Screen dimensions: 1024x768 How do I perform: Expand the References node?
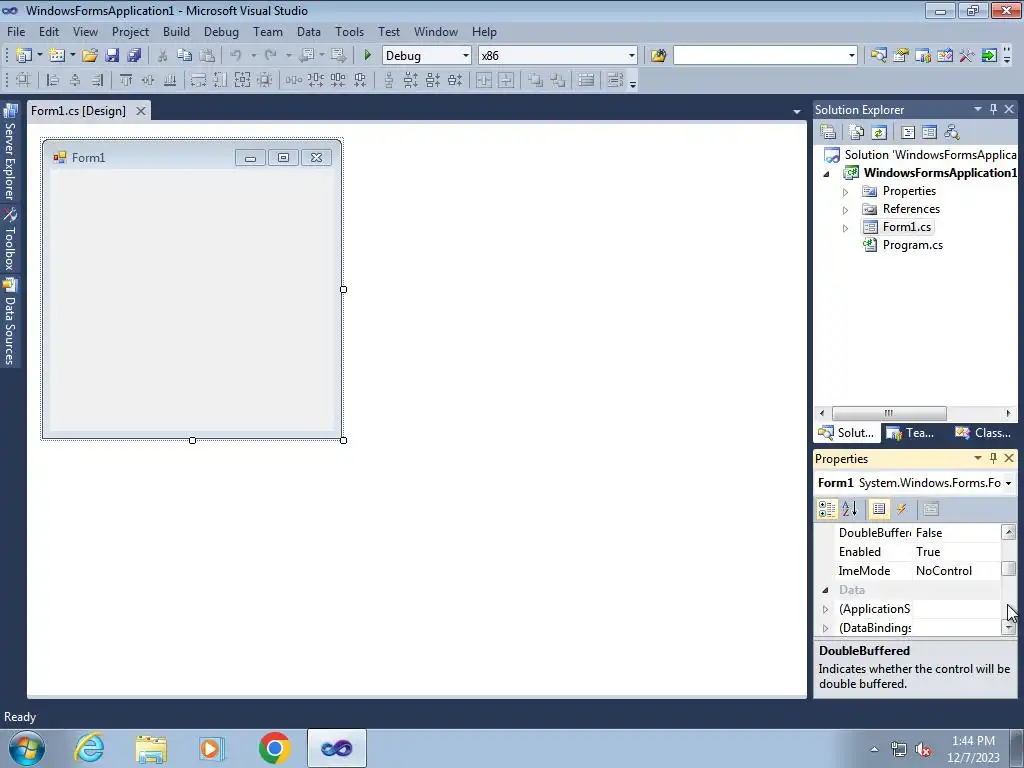pyautogui.click(x=845, y=210)
